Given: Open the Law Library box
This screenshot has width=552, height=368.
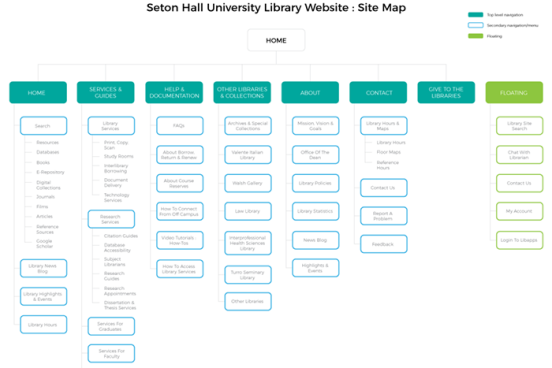Looking at the screenshot, I should point(248,211).
